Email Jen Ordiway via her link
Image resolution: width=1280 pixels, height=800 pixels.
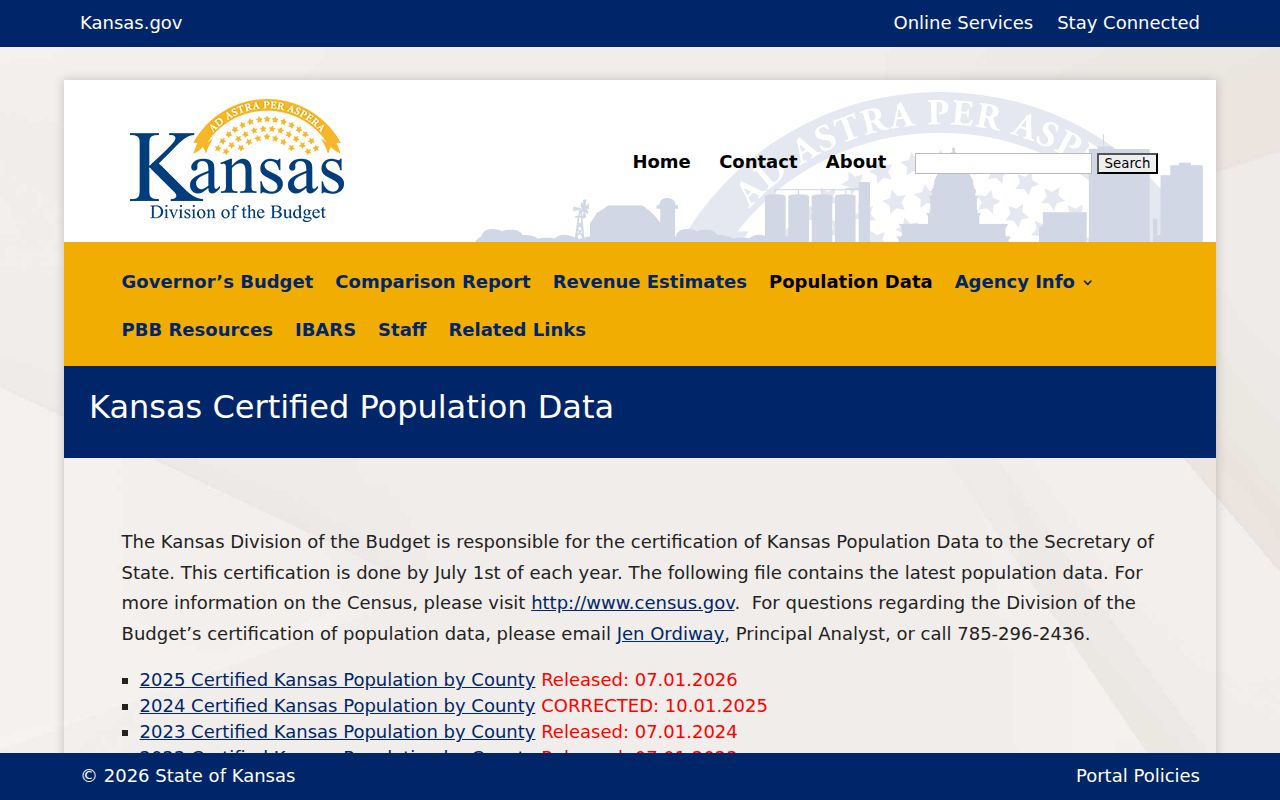tap(670, 634)
